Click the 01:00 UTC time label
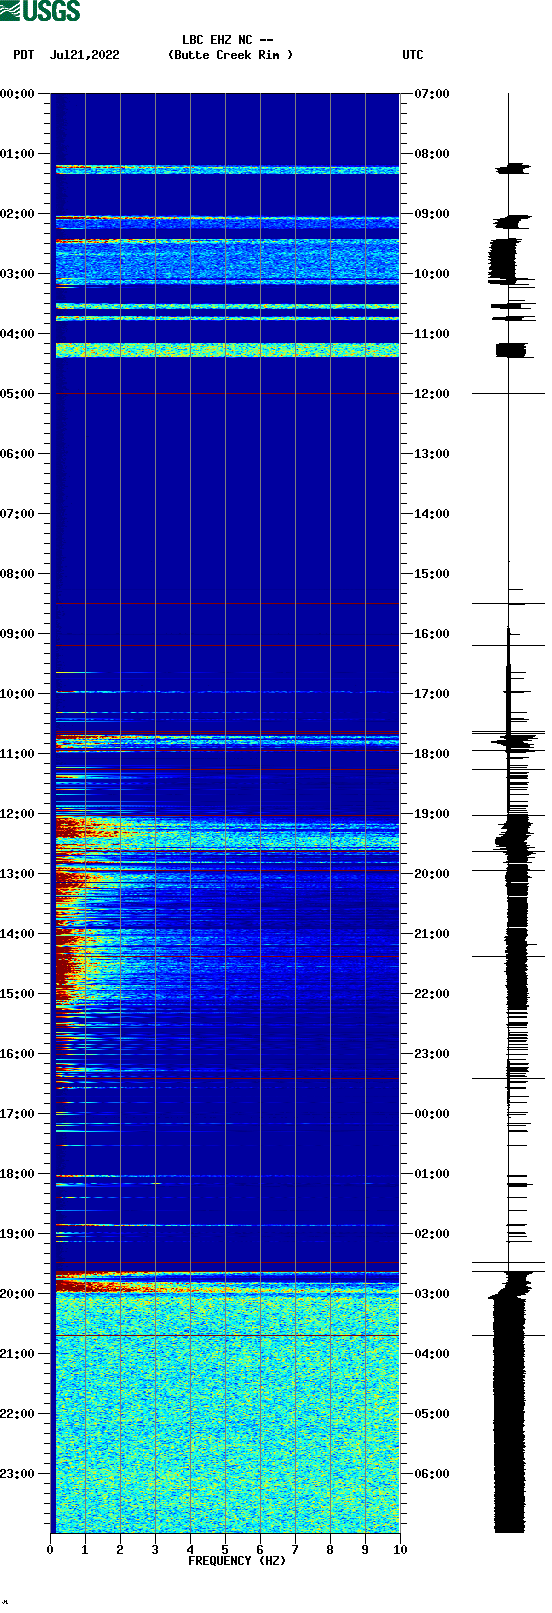The width and height of the screenshot is (552, 1613). [x=432, y=1174]
